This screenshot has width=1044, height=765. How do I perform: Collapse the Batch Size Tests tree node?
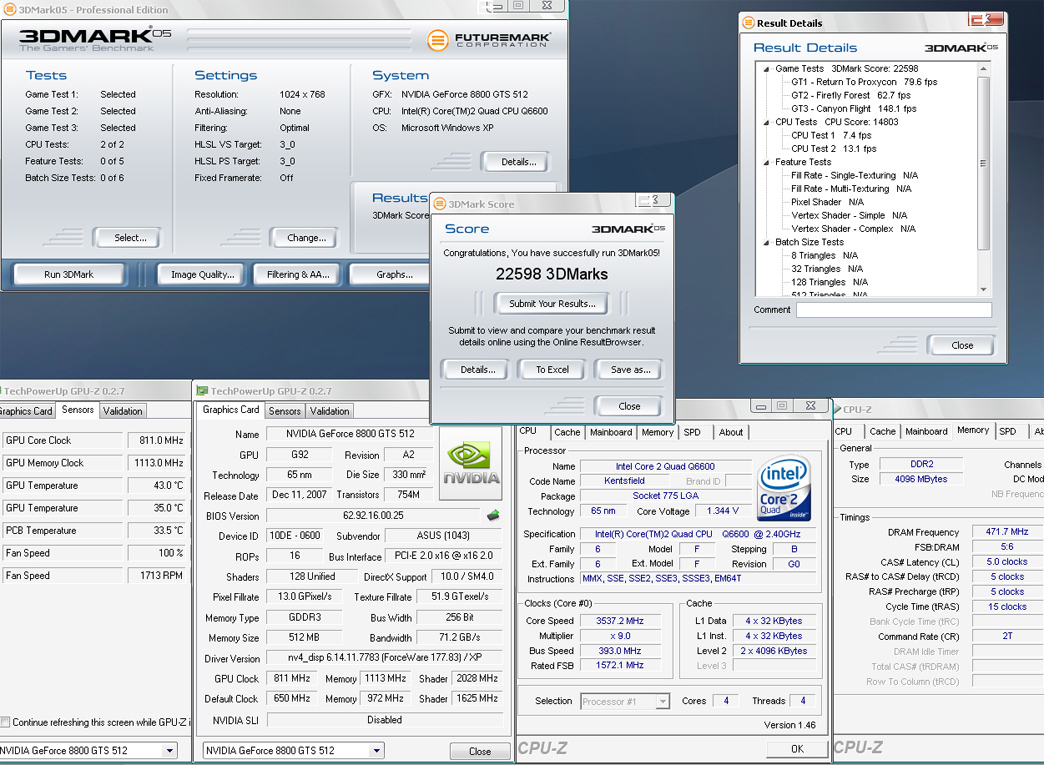coord(766,242)
